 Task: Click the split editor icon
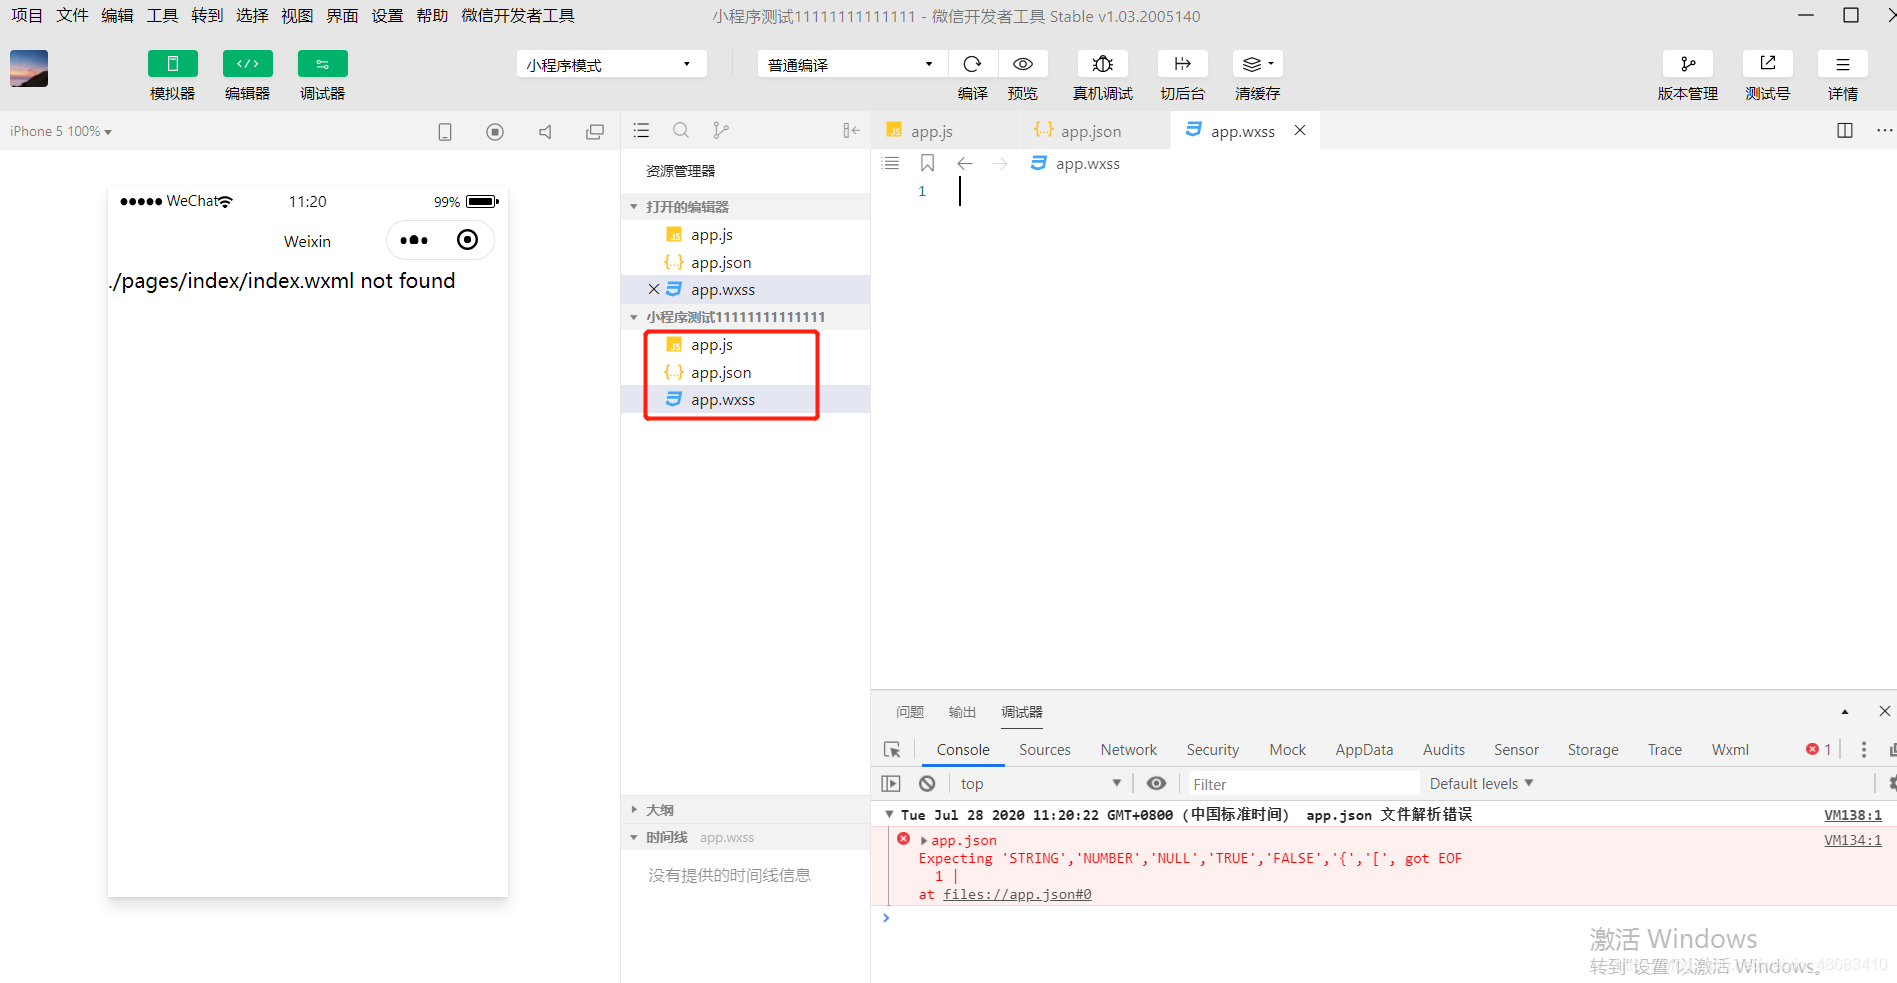coord(1845,130)
